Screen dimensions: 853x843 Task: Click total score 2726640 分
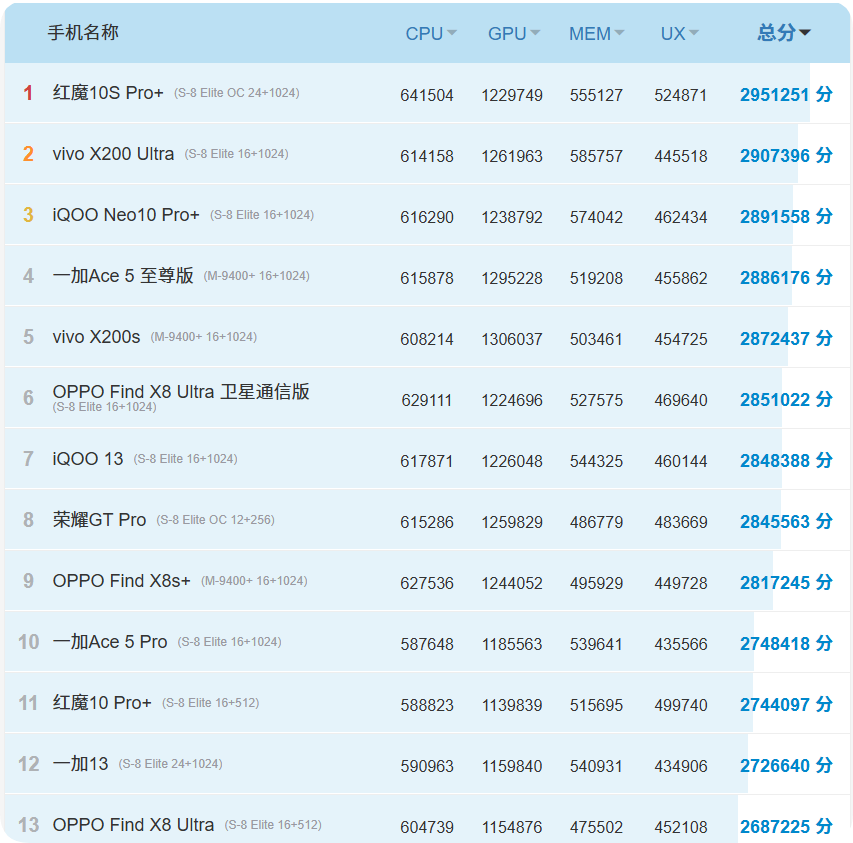pos(786,765)
